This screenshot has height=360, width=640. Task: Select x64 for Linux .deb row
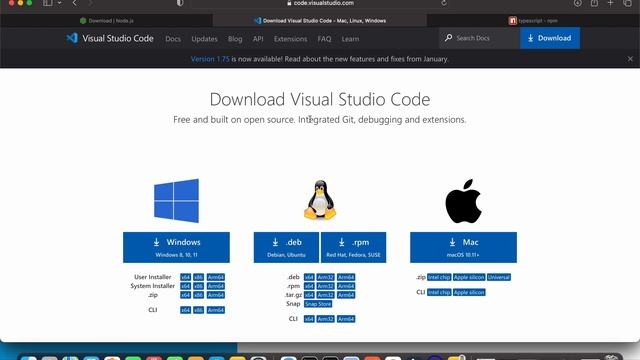click(x=309, y=277)
